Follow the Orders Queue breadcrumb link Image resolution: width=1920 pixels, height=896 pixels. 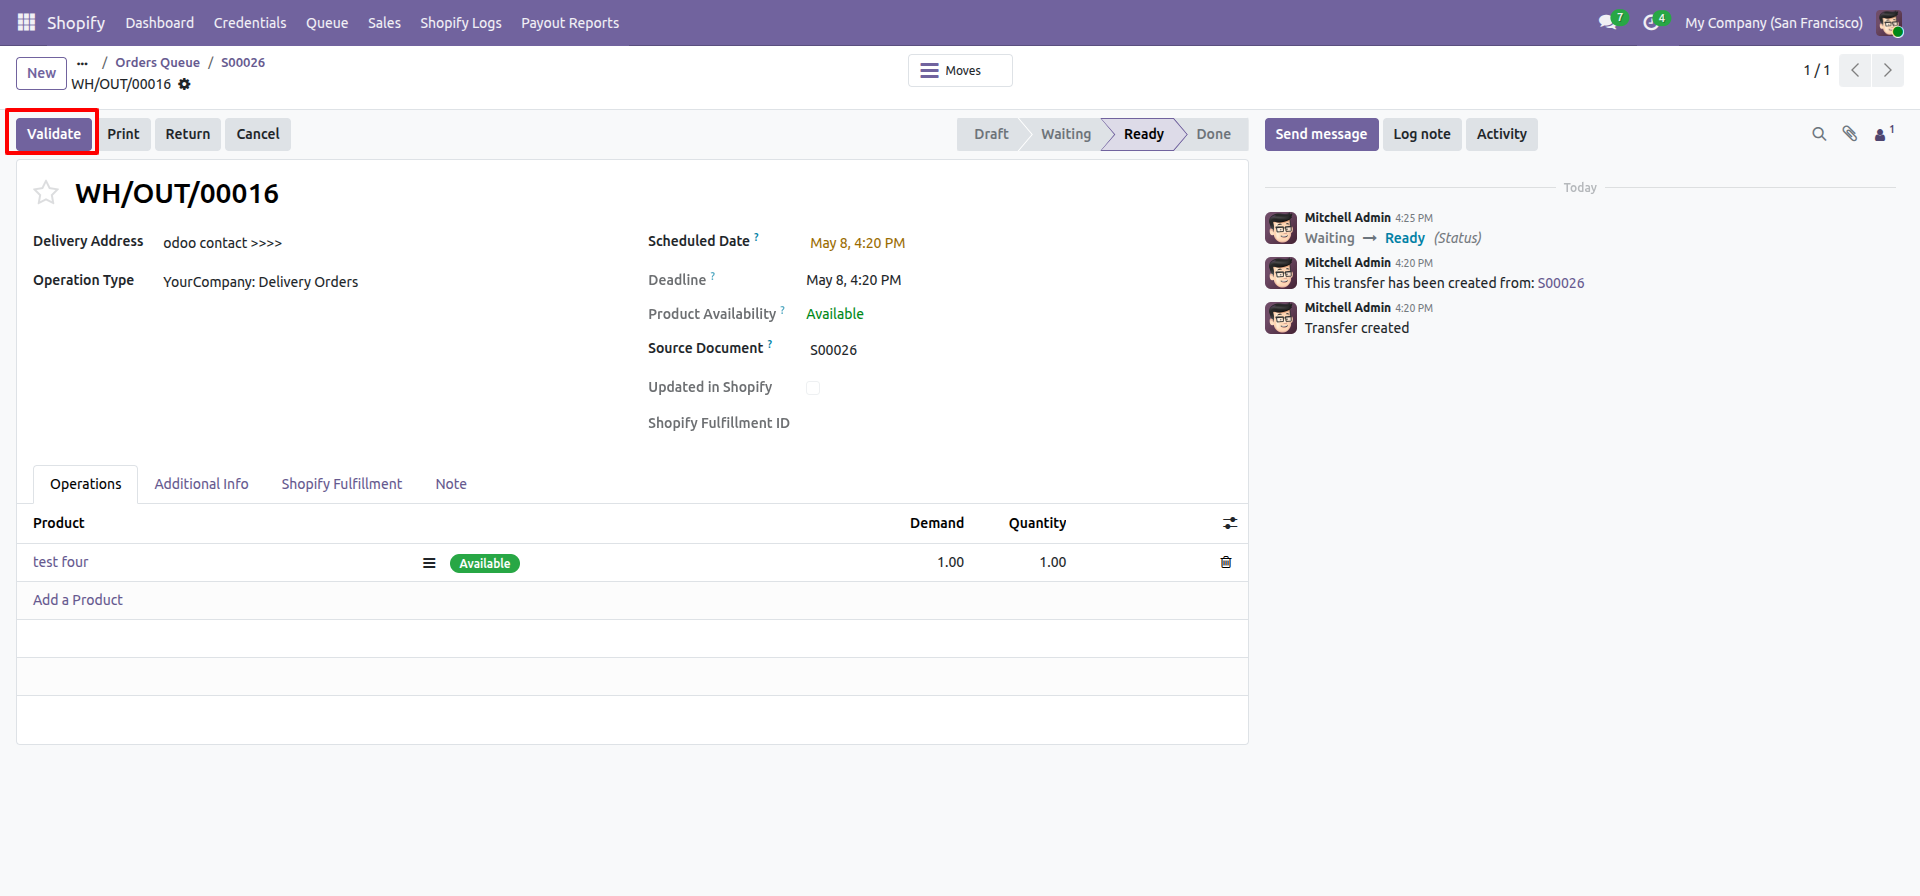(x=157, y=62)
